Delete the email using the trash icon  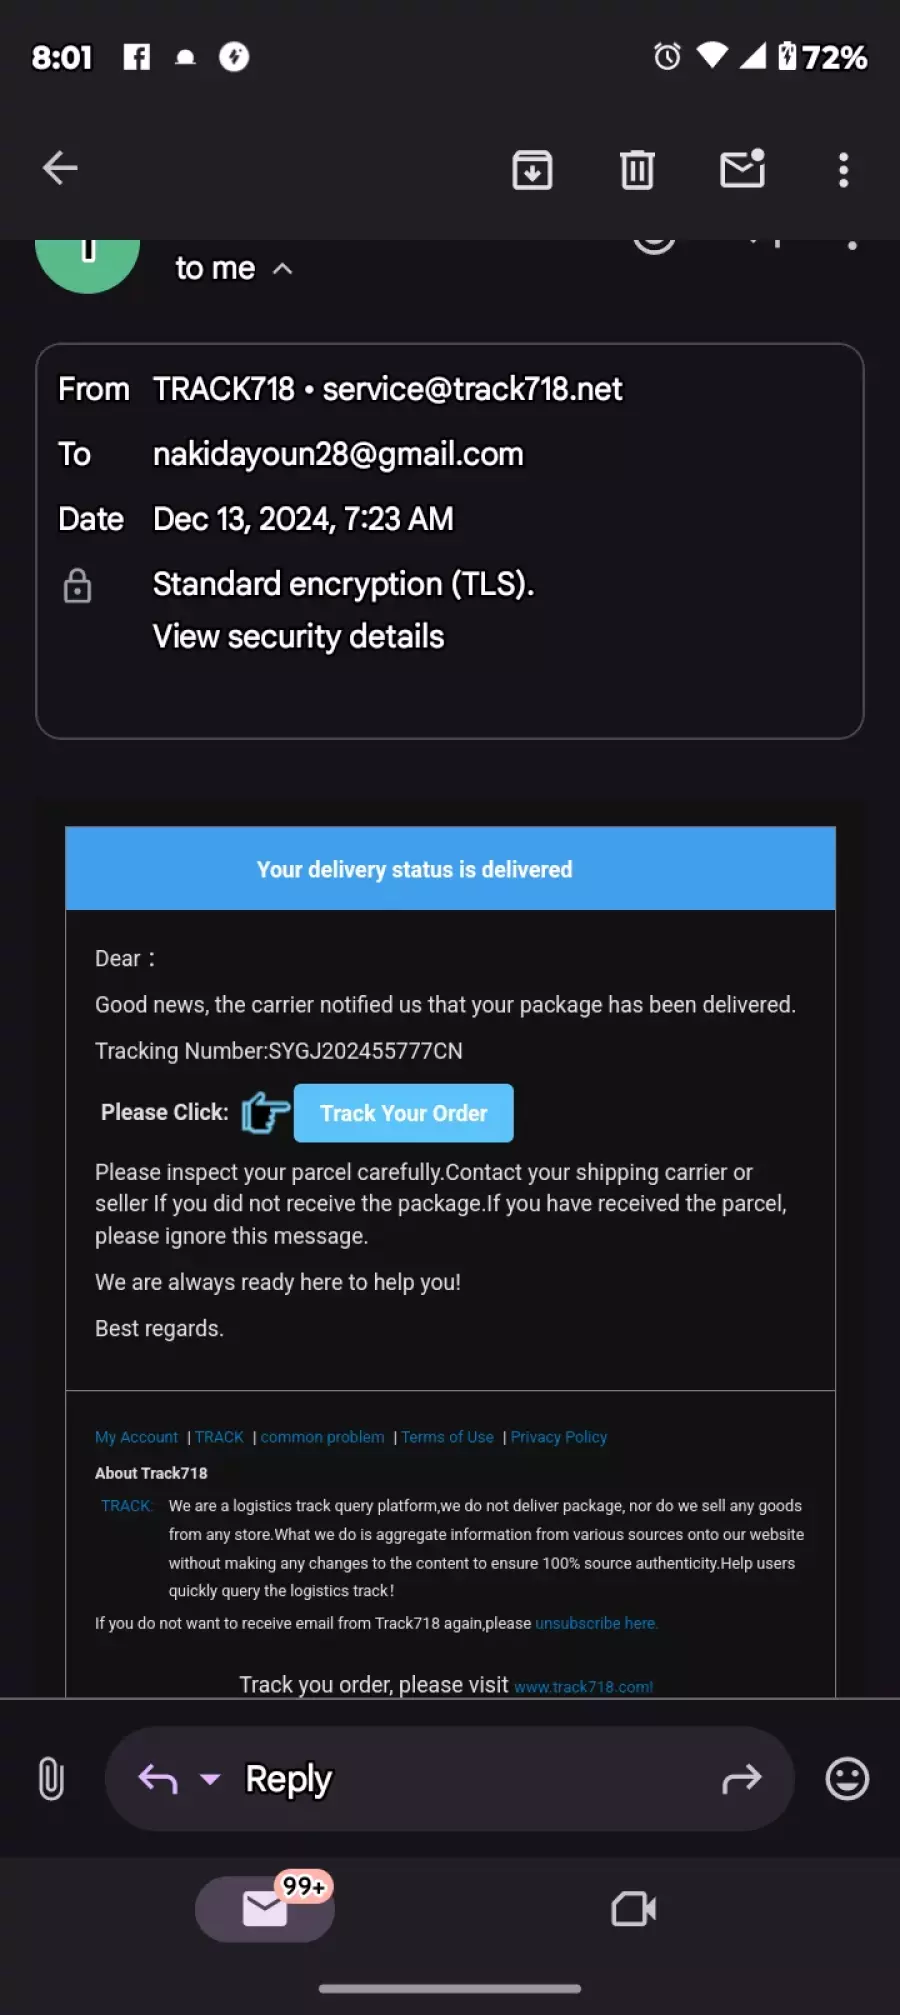coord(637,170)
